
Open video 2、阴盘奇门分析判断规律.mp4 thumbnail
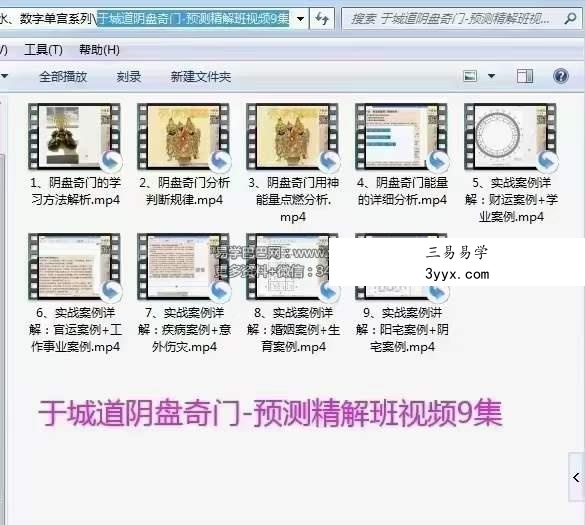[x=184, y=137]
